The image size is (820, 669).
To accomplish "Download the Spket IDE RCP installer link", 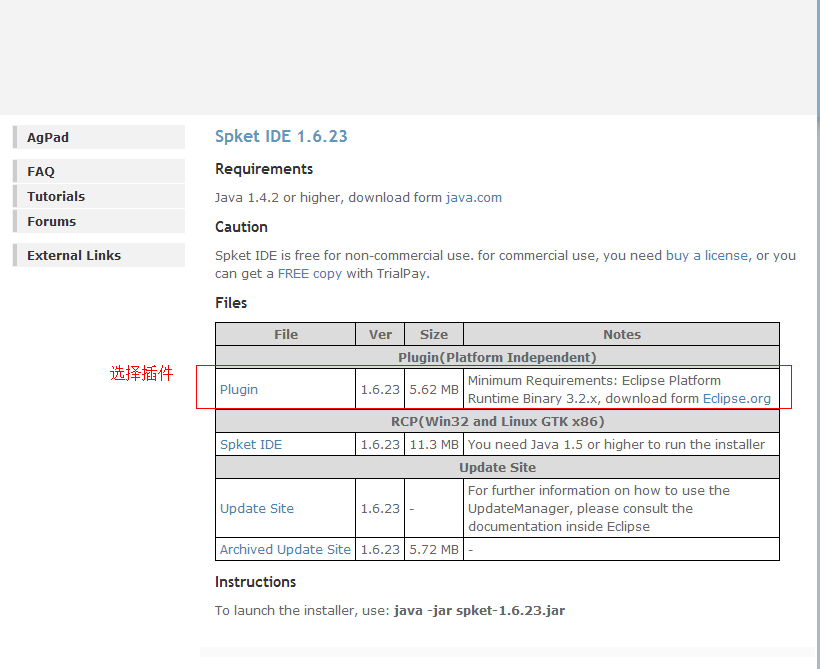I will point(251,445).
